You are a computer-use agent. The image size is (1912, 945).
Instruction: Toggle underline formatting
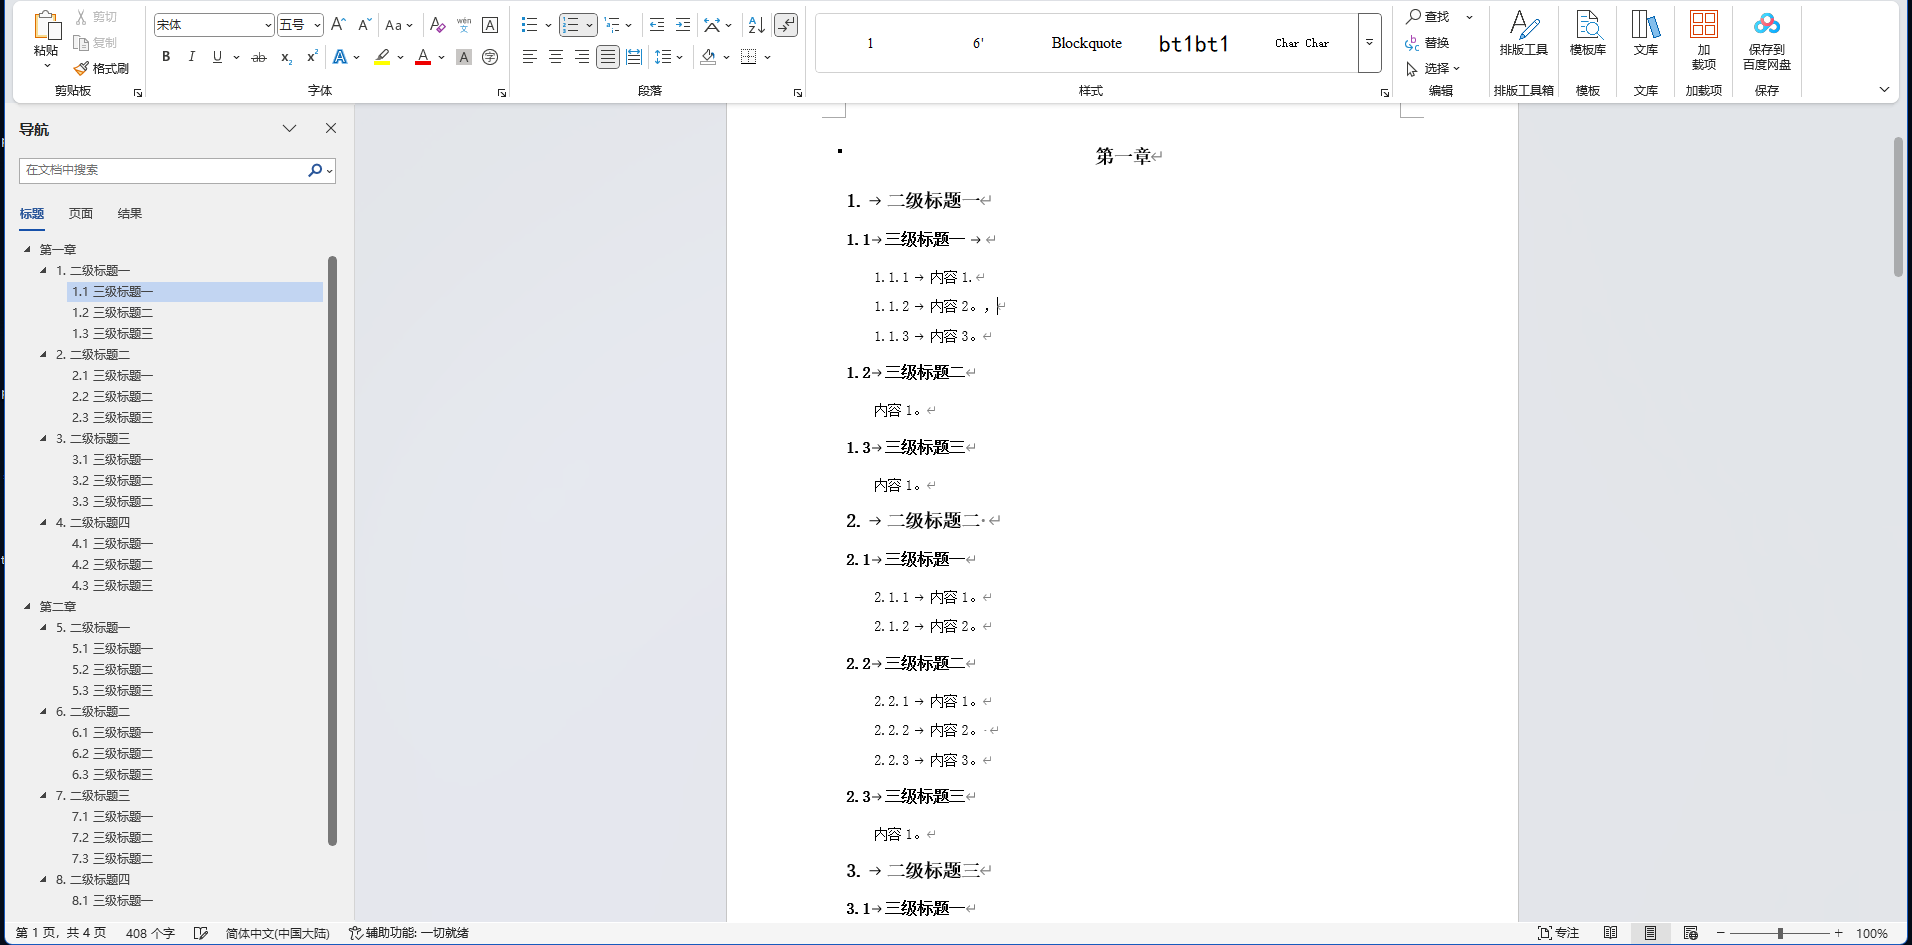click(x=216, y=57)
